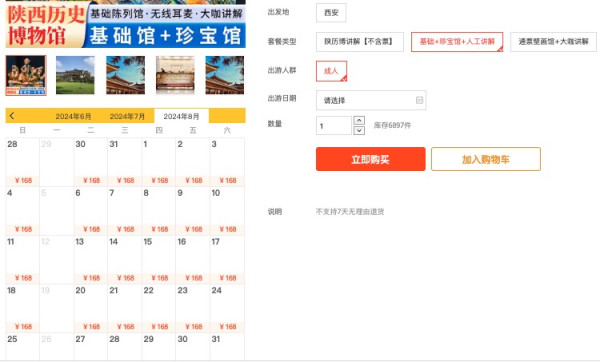The height and width of the screenshot is (362, 600).
Task: Pick August 21 in the calendar
Action: tap(125, 308)
